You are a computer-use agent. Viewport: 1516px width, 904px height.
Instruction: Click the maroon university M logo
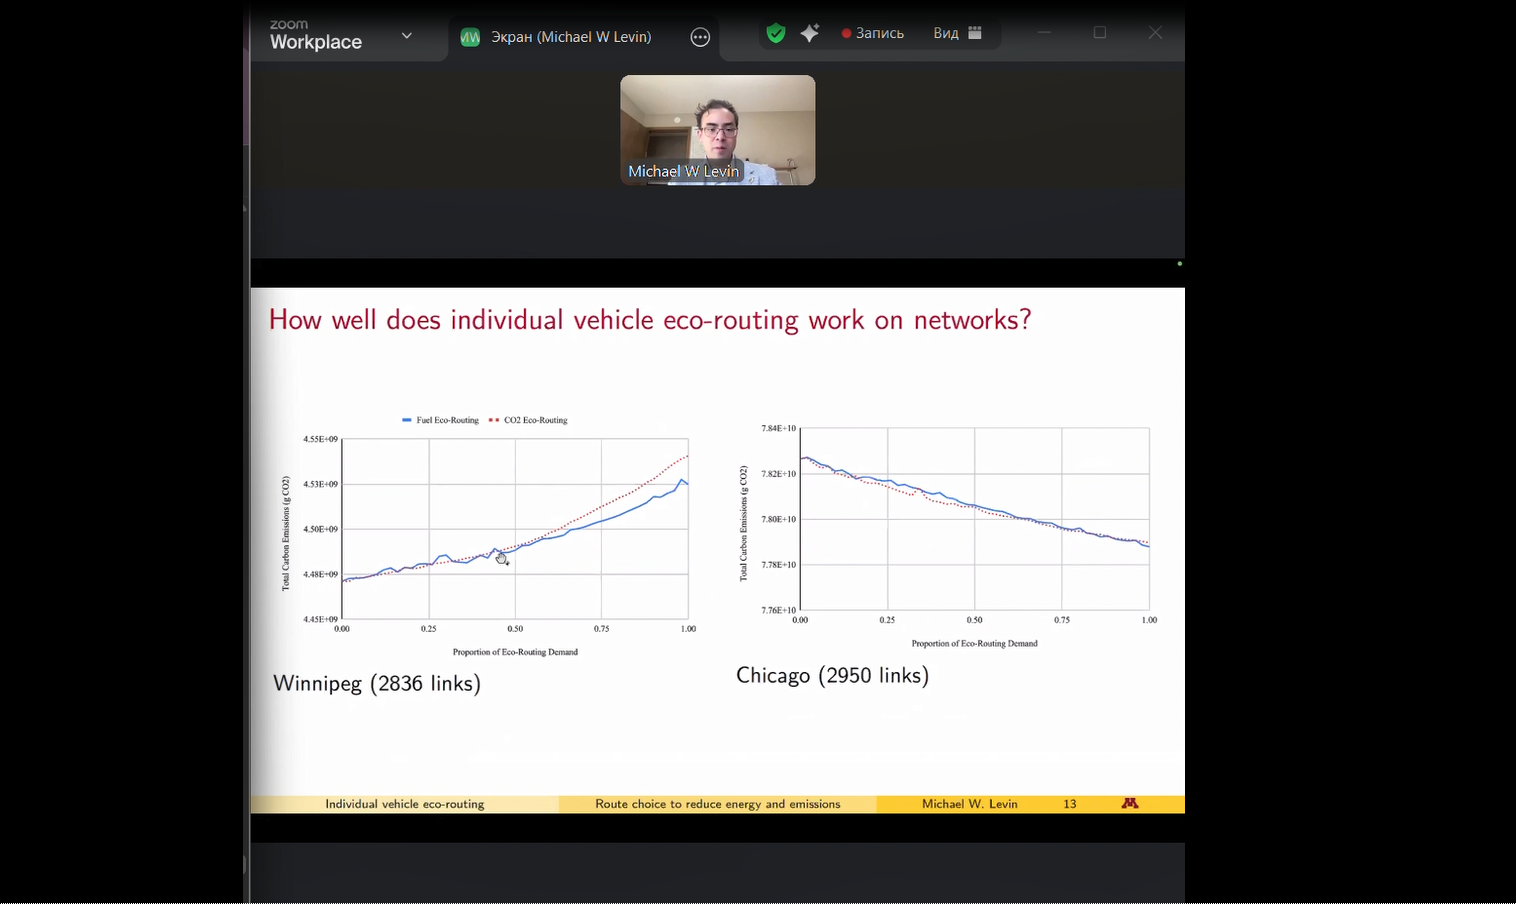1130,803
